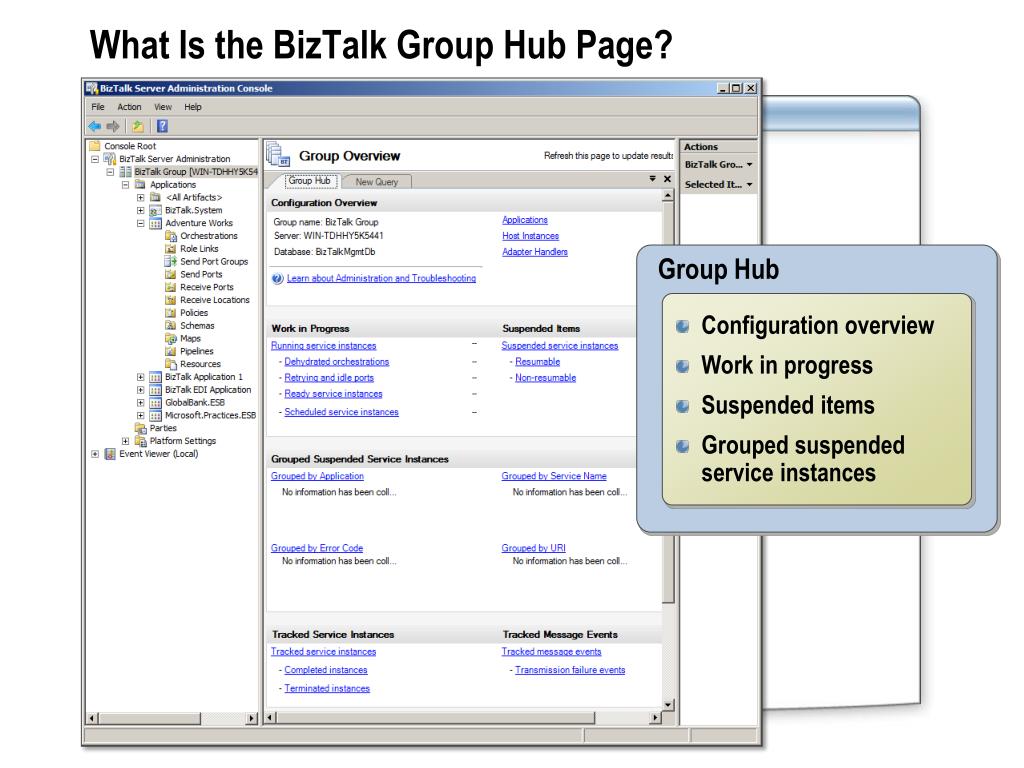Viewport: 1024px width, 768px height.
Task: Select the Resources icon
Action: (x=170, y=364)
